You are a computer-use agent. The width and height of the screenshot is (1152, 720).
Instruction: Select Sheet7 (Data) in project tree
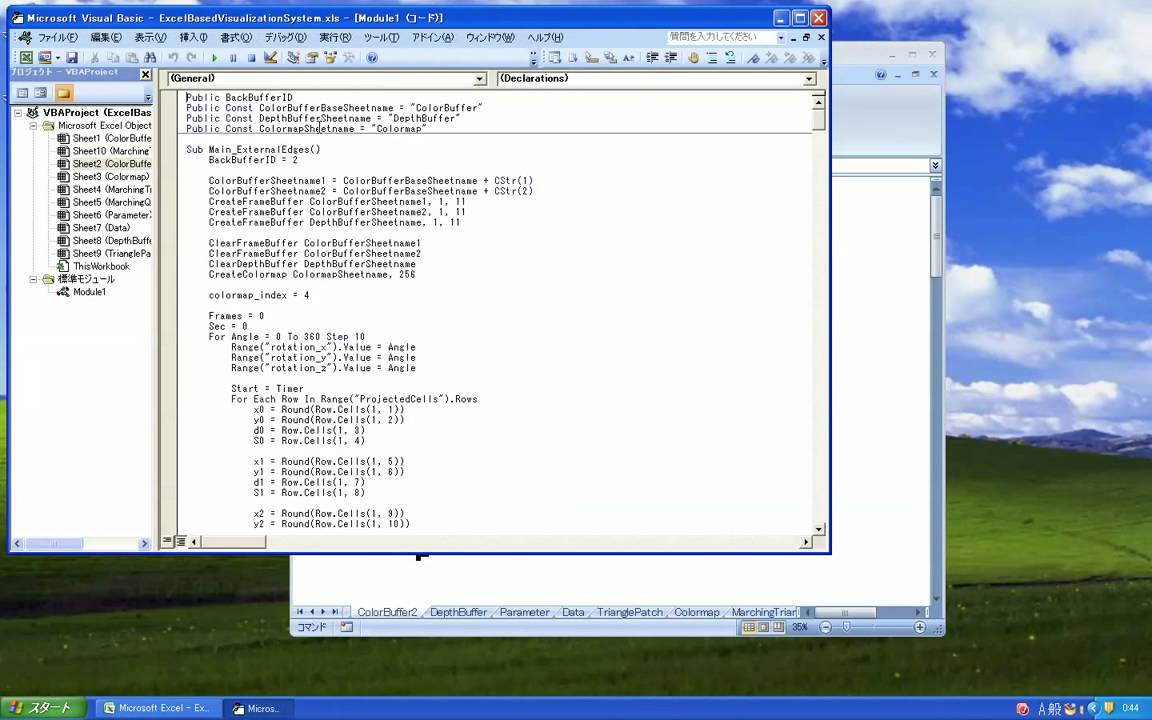[x=101, y=228]
